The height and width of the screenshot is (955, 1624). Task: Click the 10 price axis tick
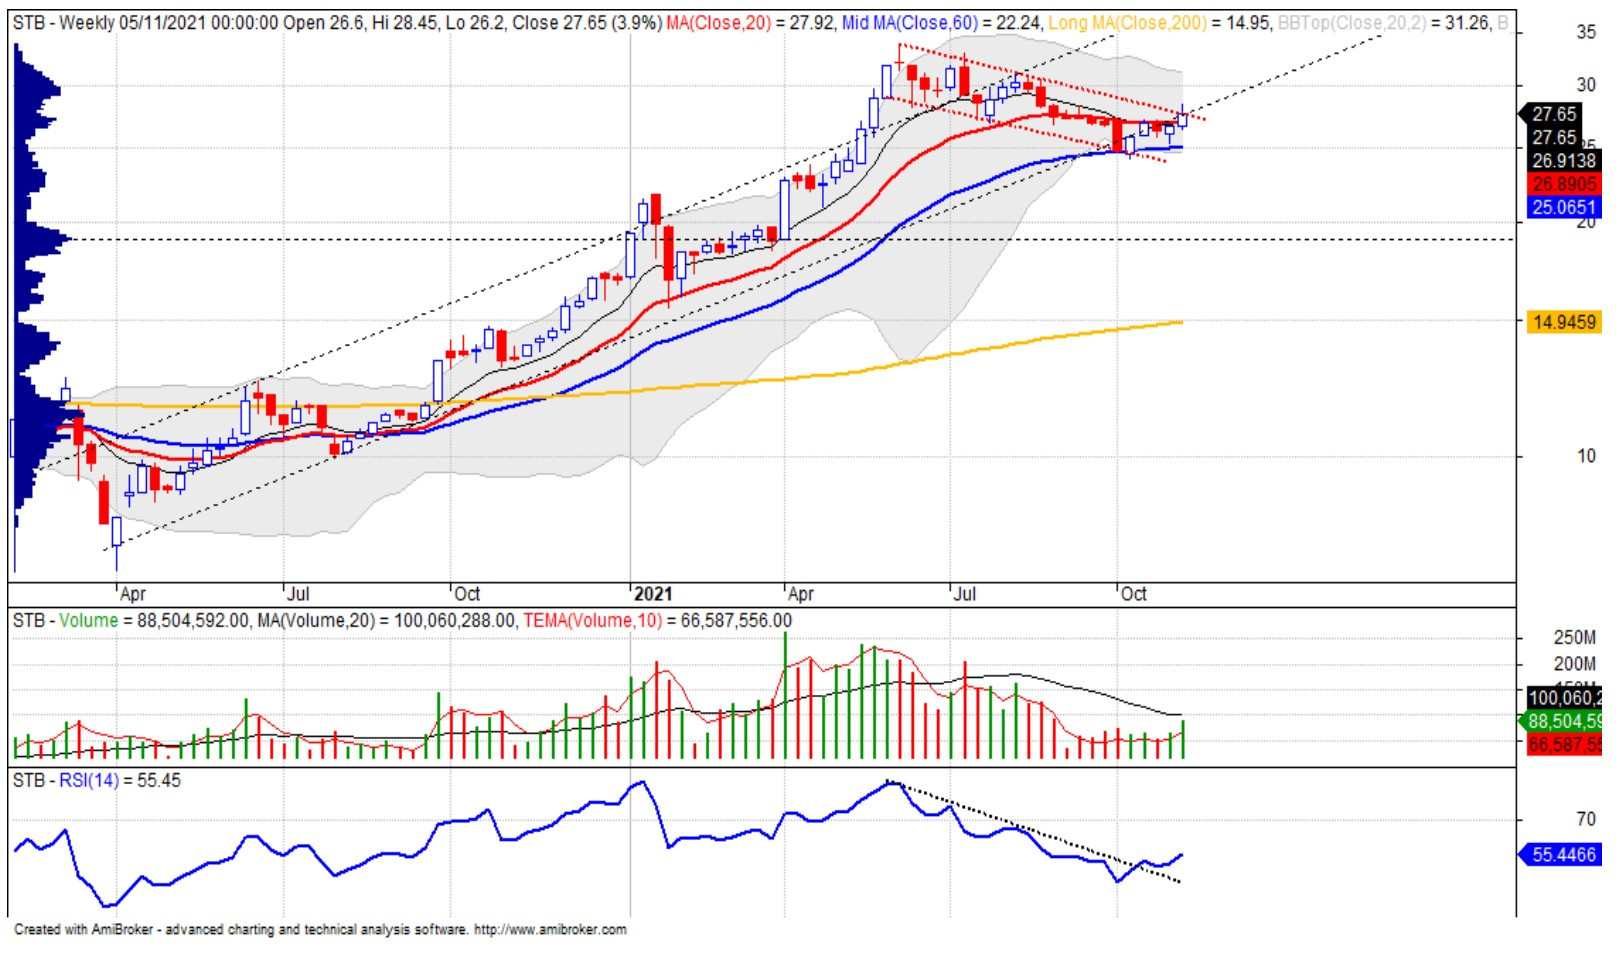coord(1586,456)
